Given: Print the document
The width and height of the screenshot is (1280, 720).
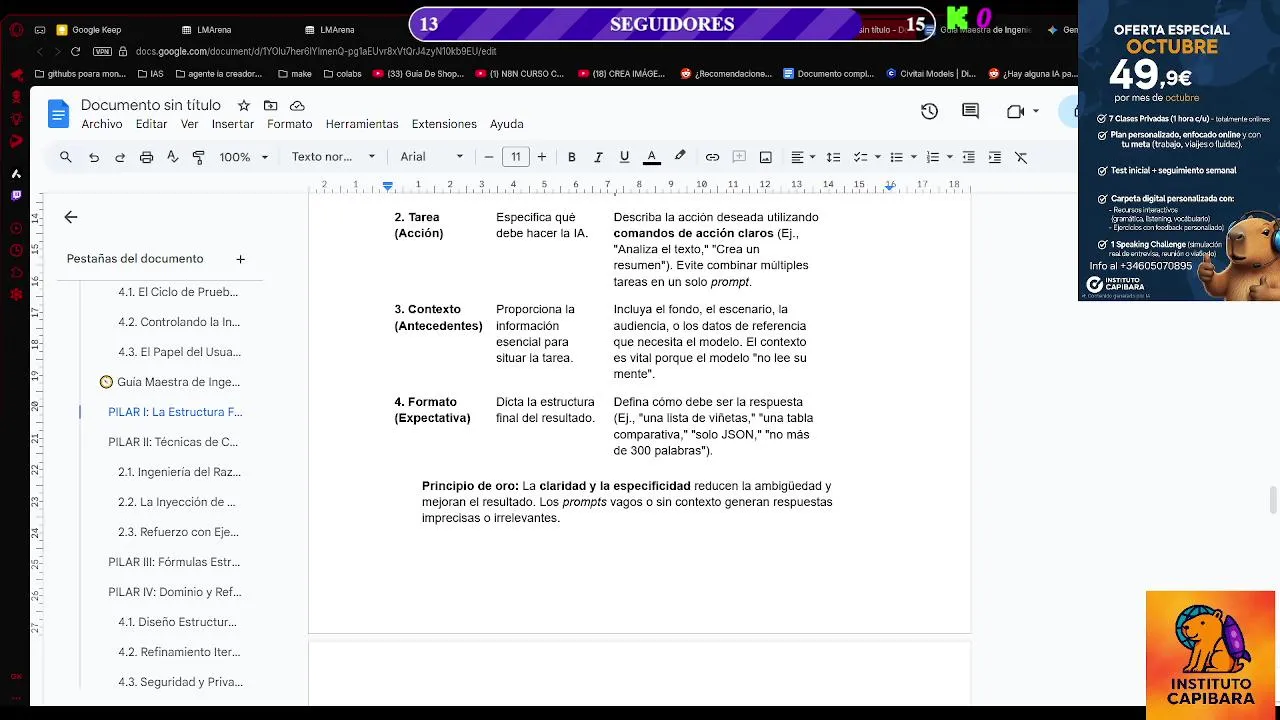Looking at the screenshot, I should (146, 157).
